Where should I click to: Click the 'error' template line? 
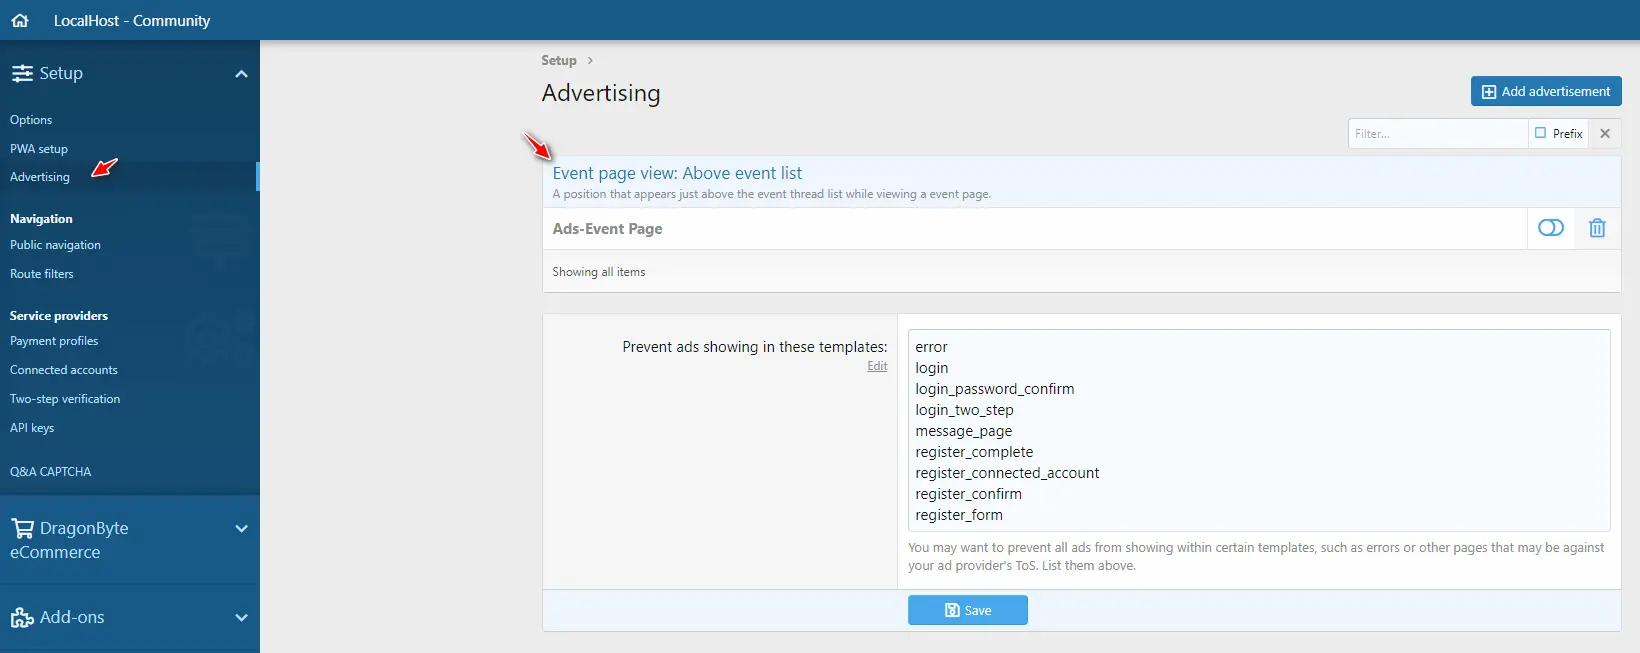[x=931, y=347]
